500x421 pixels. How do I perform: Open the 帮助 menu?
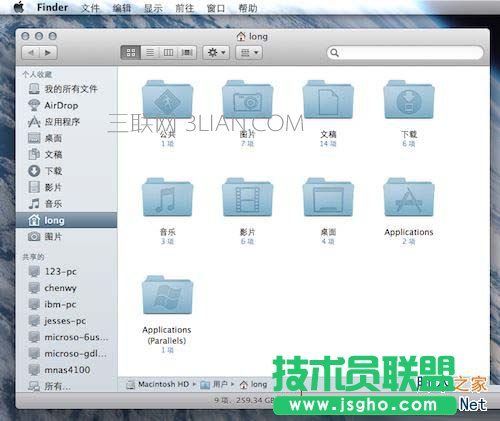[x=248, y=8]
